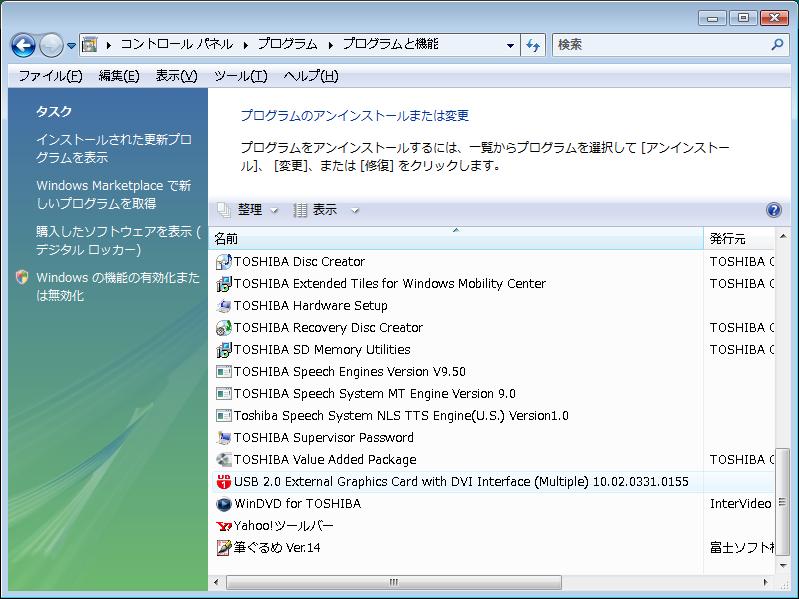Viewport: 799px width, 599px height.
Task: Click the Speech System MT Engine icon
Action: pos(224,394)
